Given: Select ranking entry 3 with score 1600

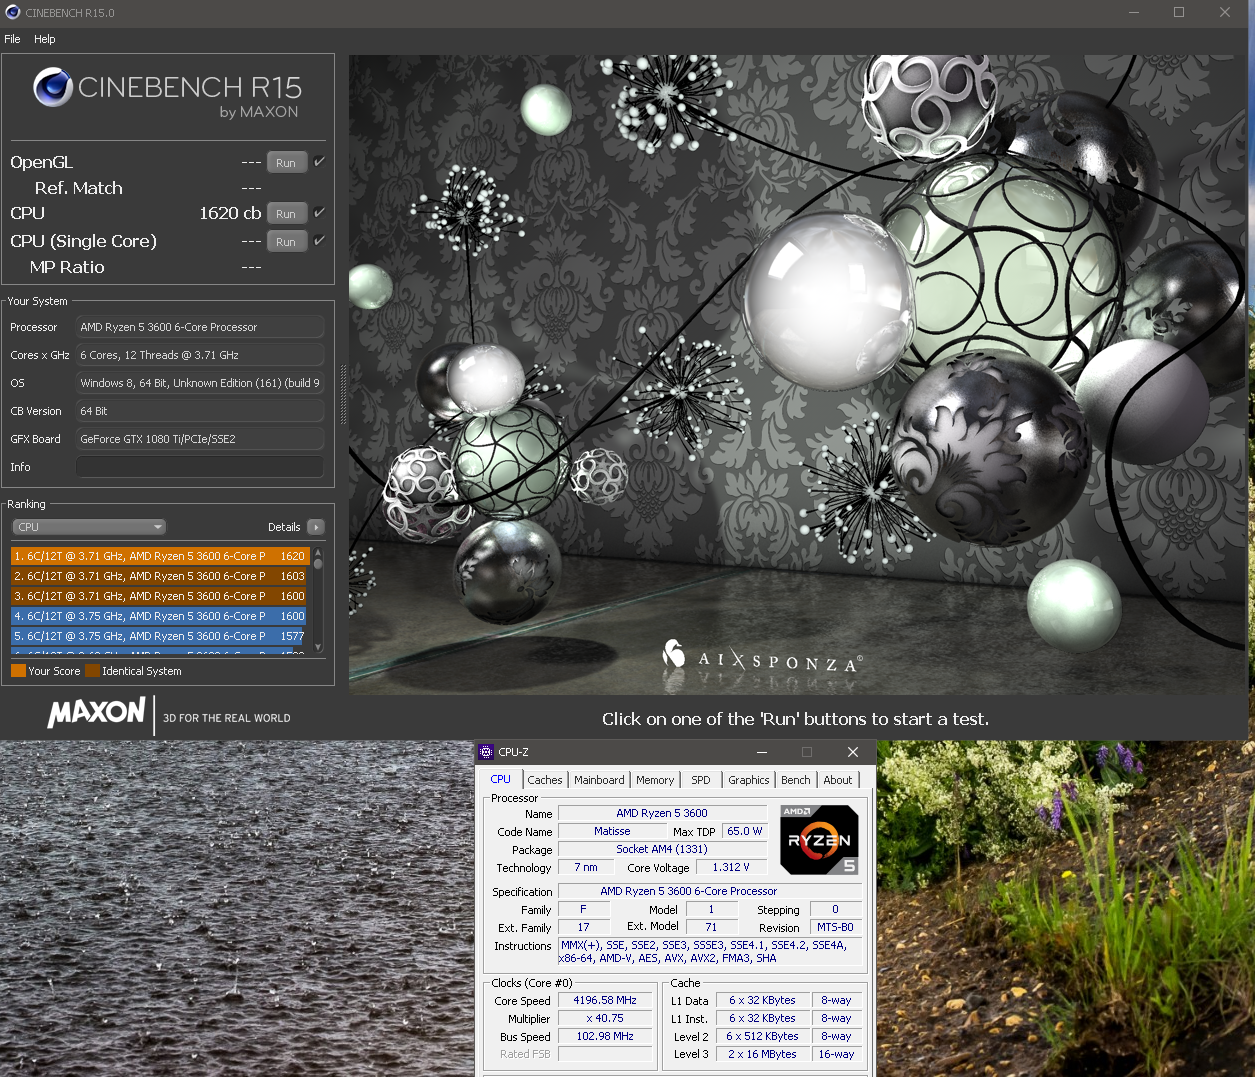Looking at the screenshot, I should 160,596.
